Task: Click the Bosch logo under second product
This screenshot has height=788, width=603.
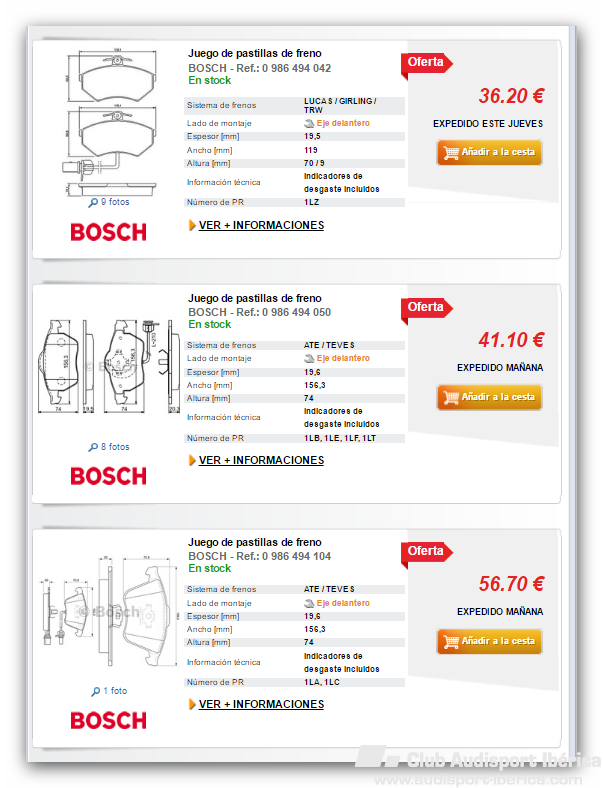Action: point(109,476)
